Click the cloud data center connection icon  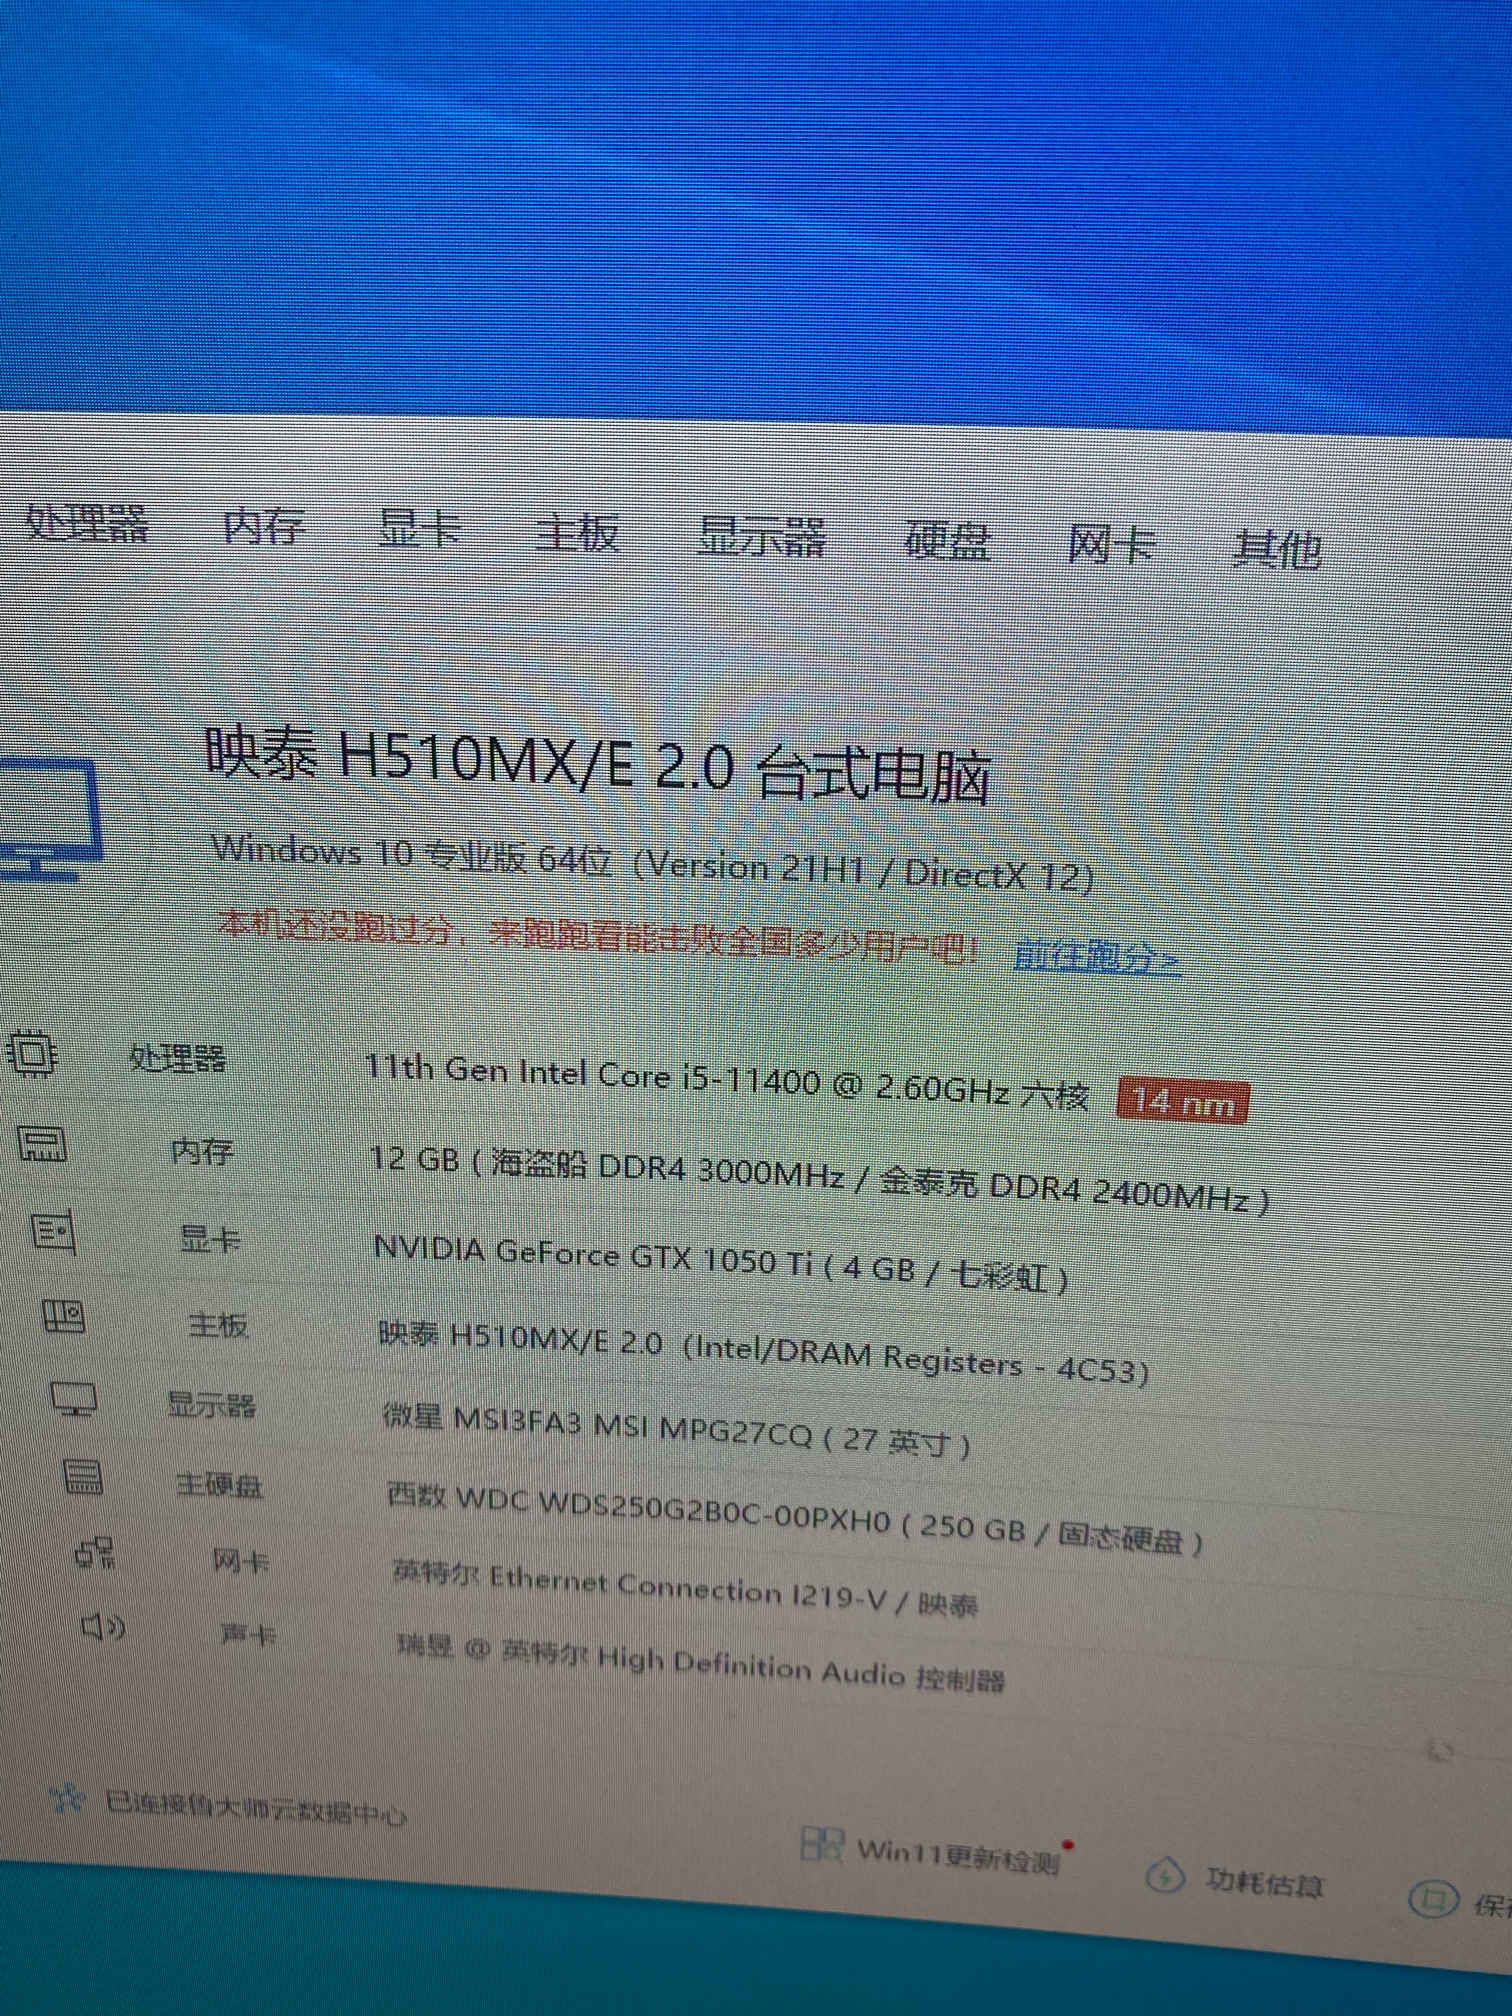click(68, 1799)
